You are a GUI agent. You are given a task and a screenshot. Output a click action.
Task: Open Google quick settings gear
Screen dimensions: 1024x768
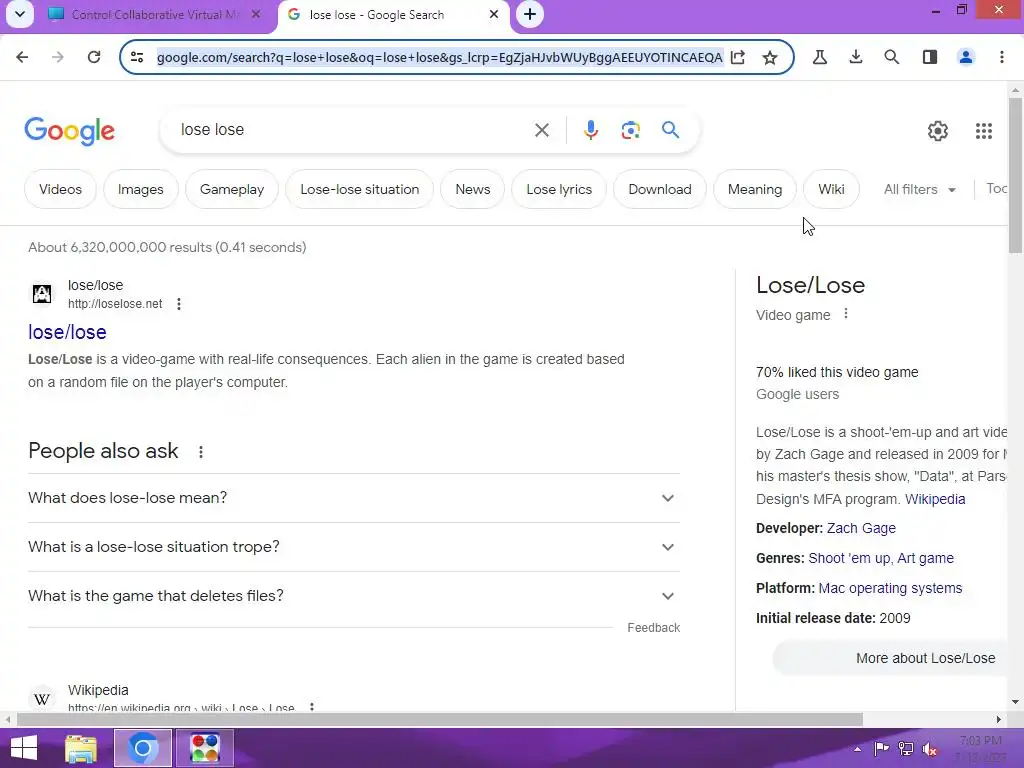coord(938,131)
